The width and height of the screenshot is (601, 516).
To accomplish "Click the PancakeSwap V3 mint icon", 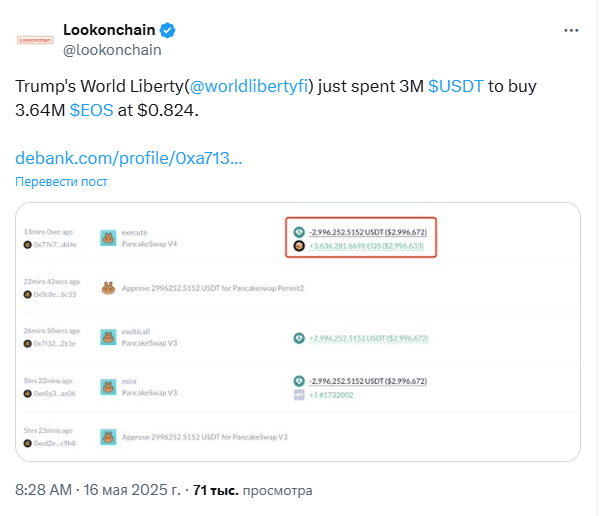I will [x=108, y=387].
